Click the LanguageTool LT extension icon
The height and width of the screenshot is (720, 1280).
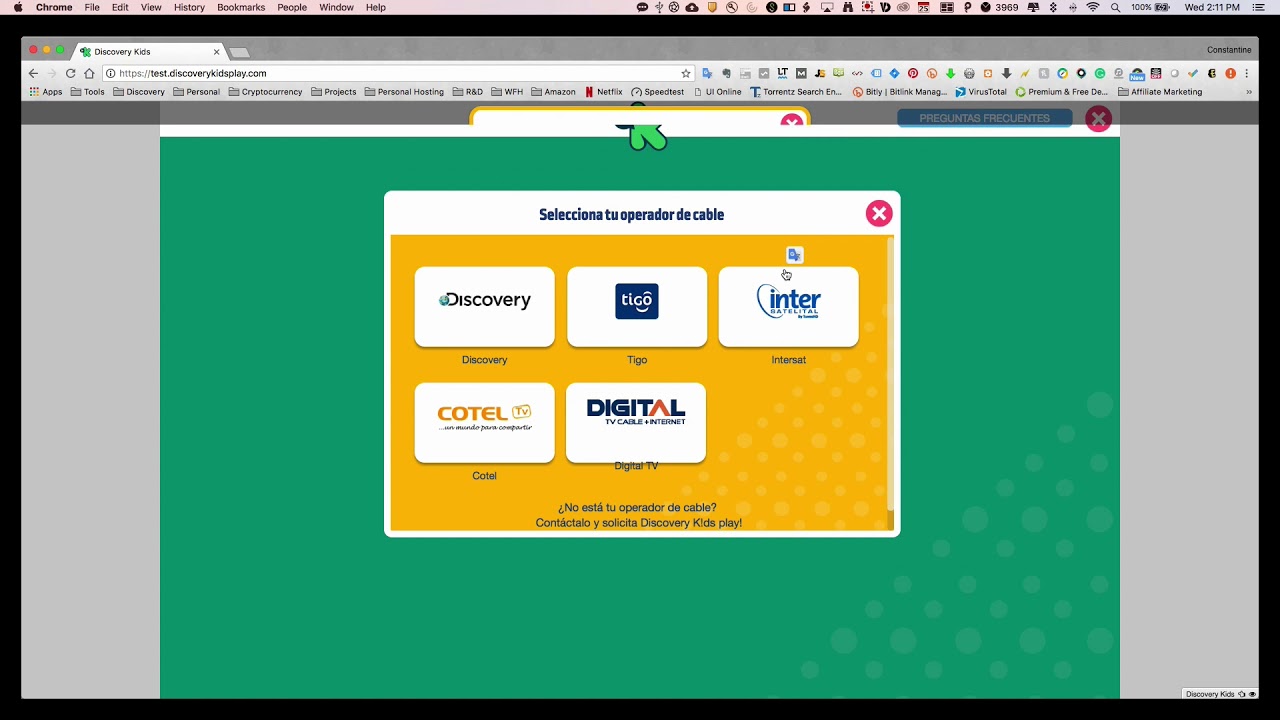click(x=782, y=73)
